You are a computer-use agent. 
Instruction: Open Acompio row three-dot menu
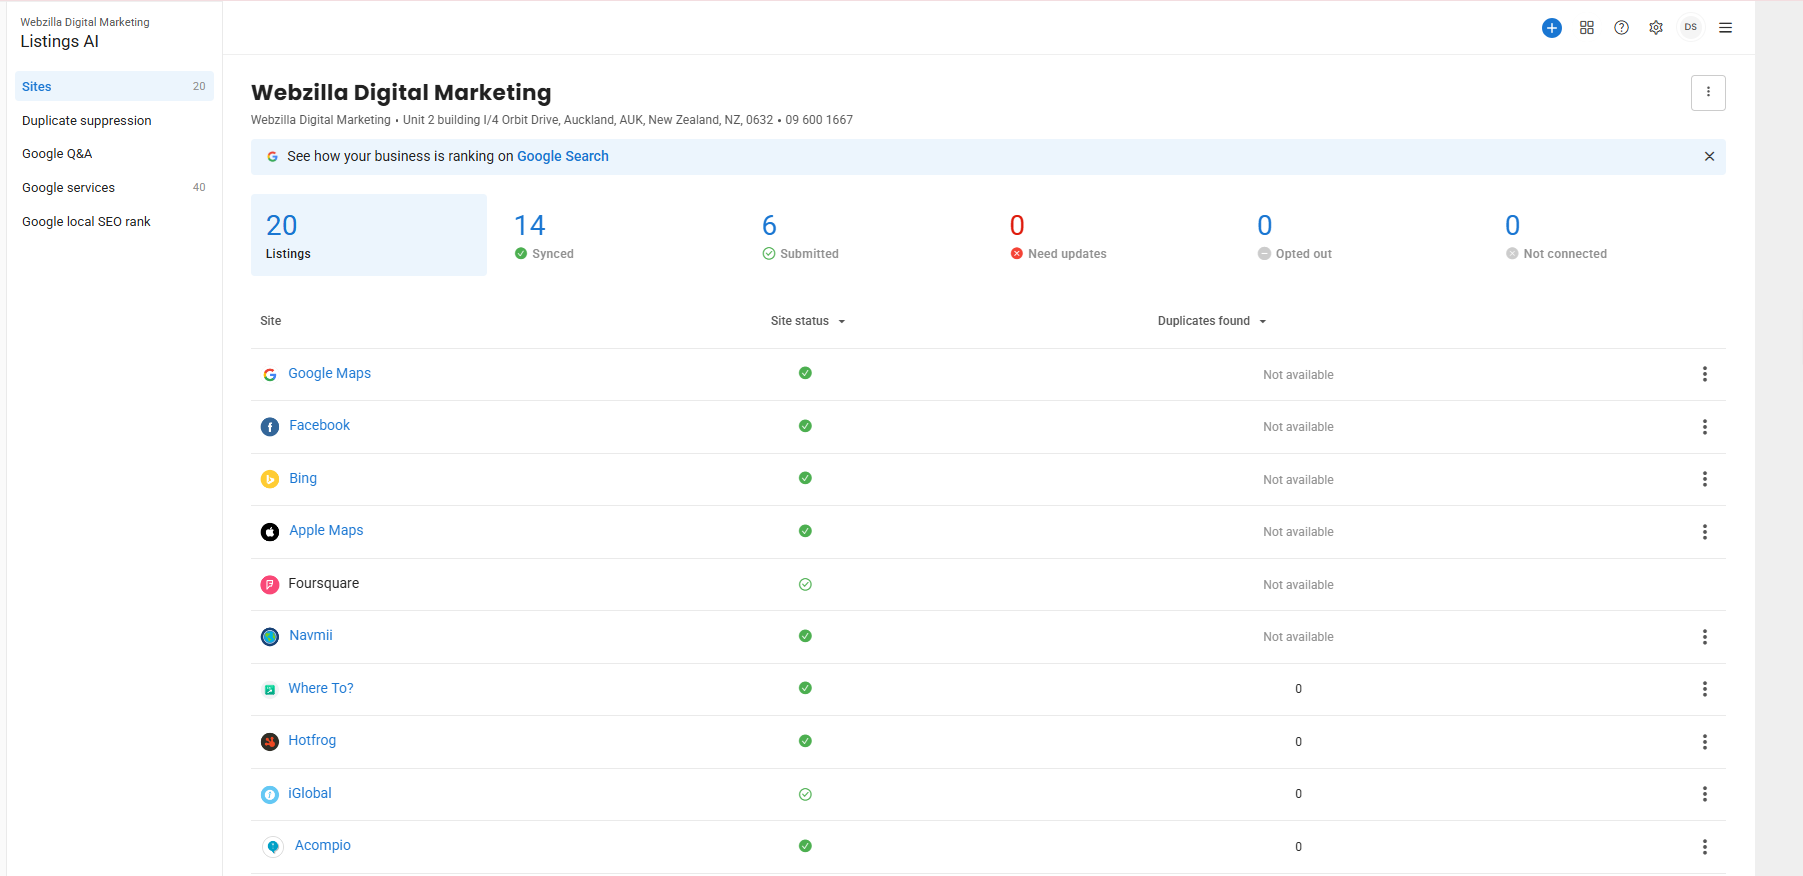click(1705, 847)
